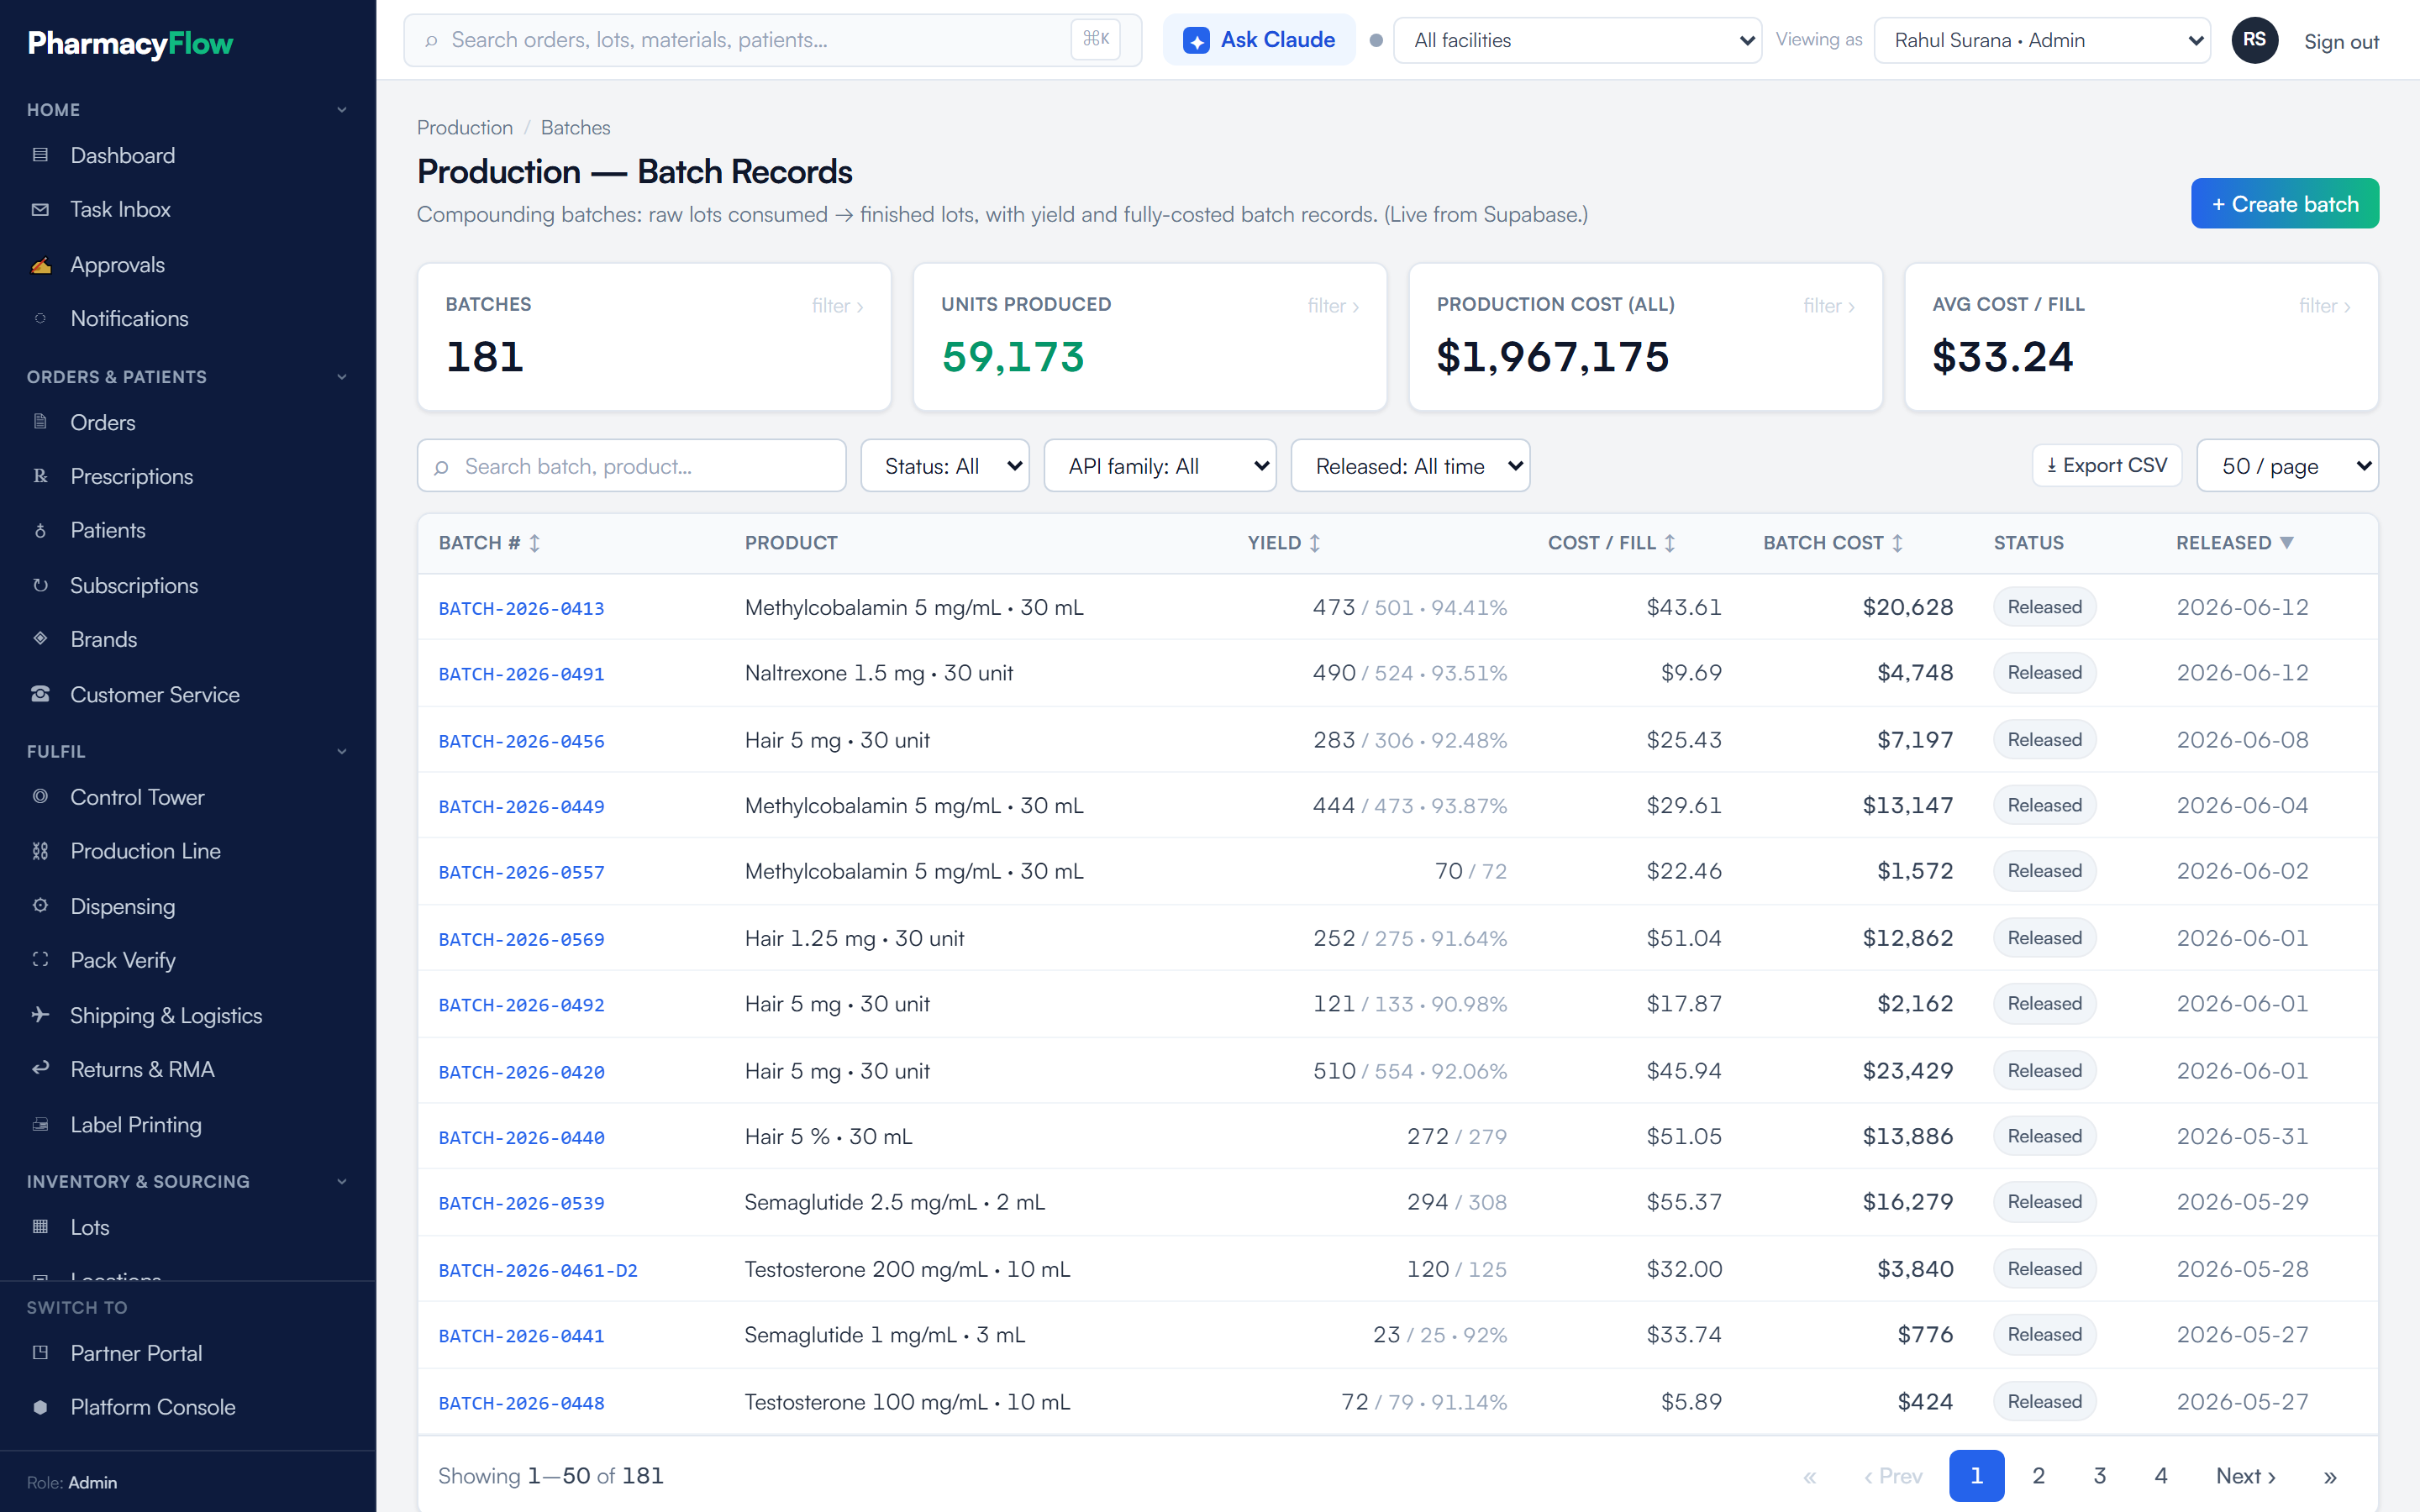Click the Notifications circle icon
This screenshot has width=2420, height=1512.
click(40, 318)
